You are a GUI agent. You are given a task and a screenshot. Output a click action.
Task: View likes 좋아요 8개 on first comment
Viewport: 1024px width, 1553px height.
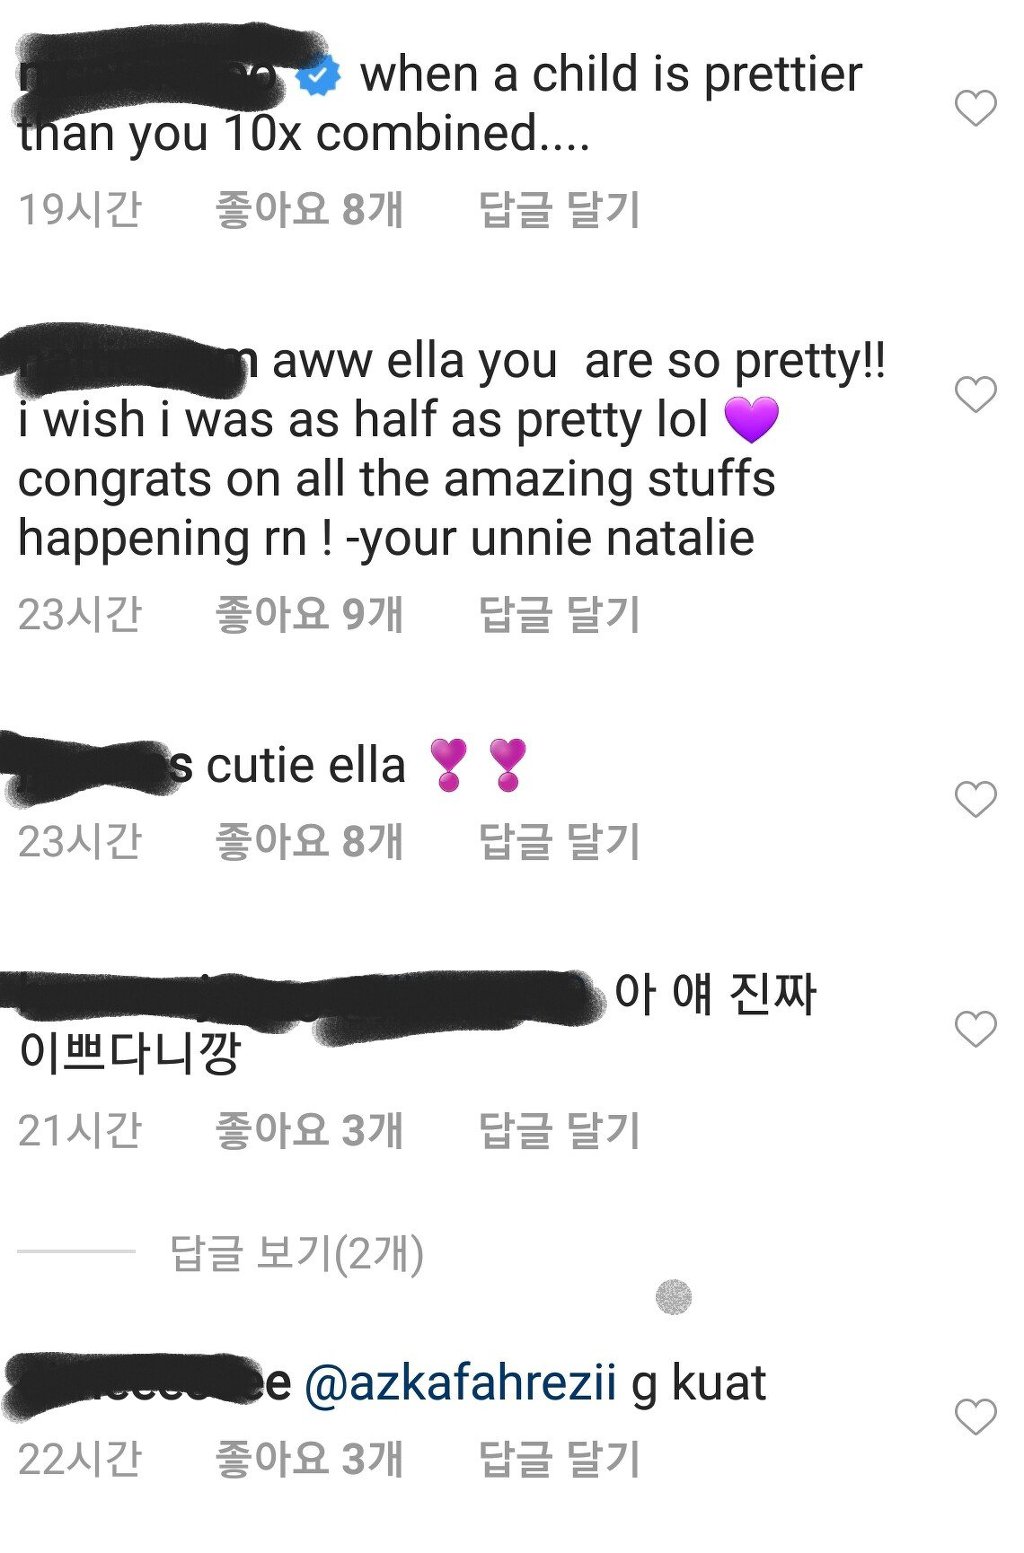tap(310, 210)
